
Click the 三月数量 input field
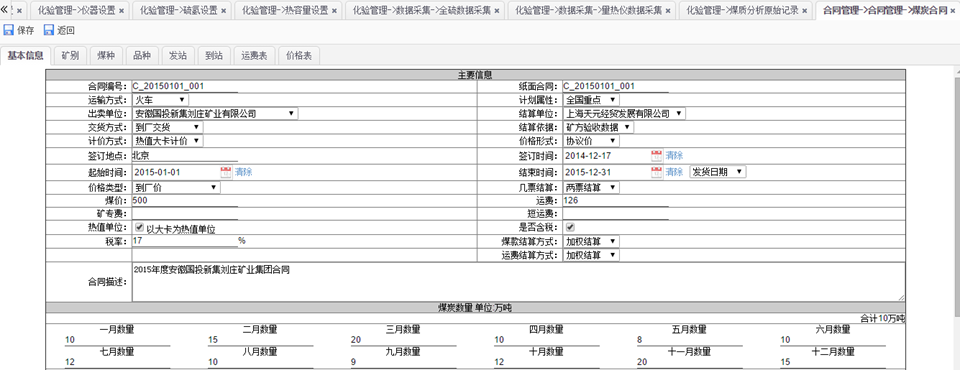403,341
